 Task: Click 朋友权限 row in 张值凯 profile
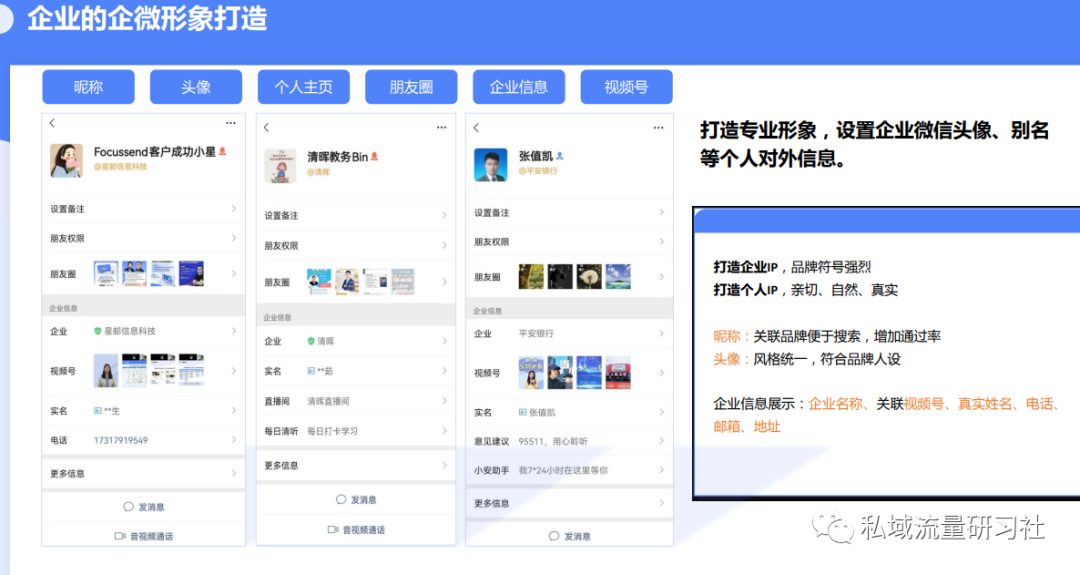tap(569, 242)
